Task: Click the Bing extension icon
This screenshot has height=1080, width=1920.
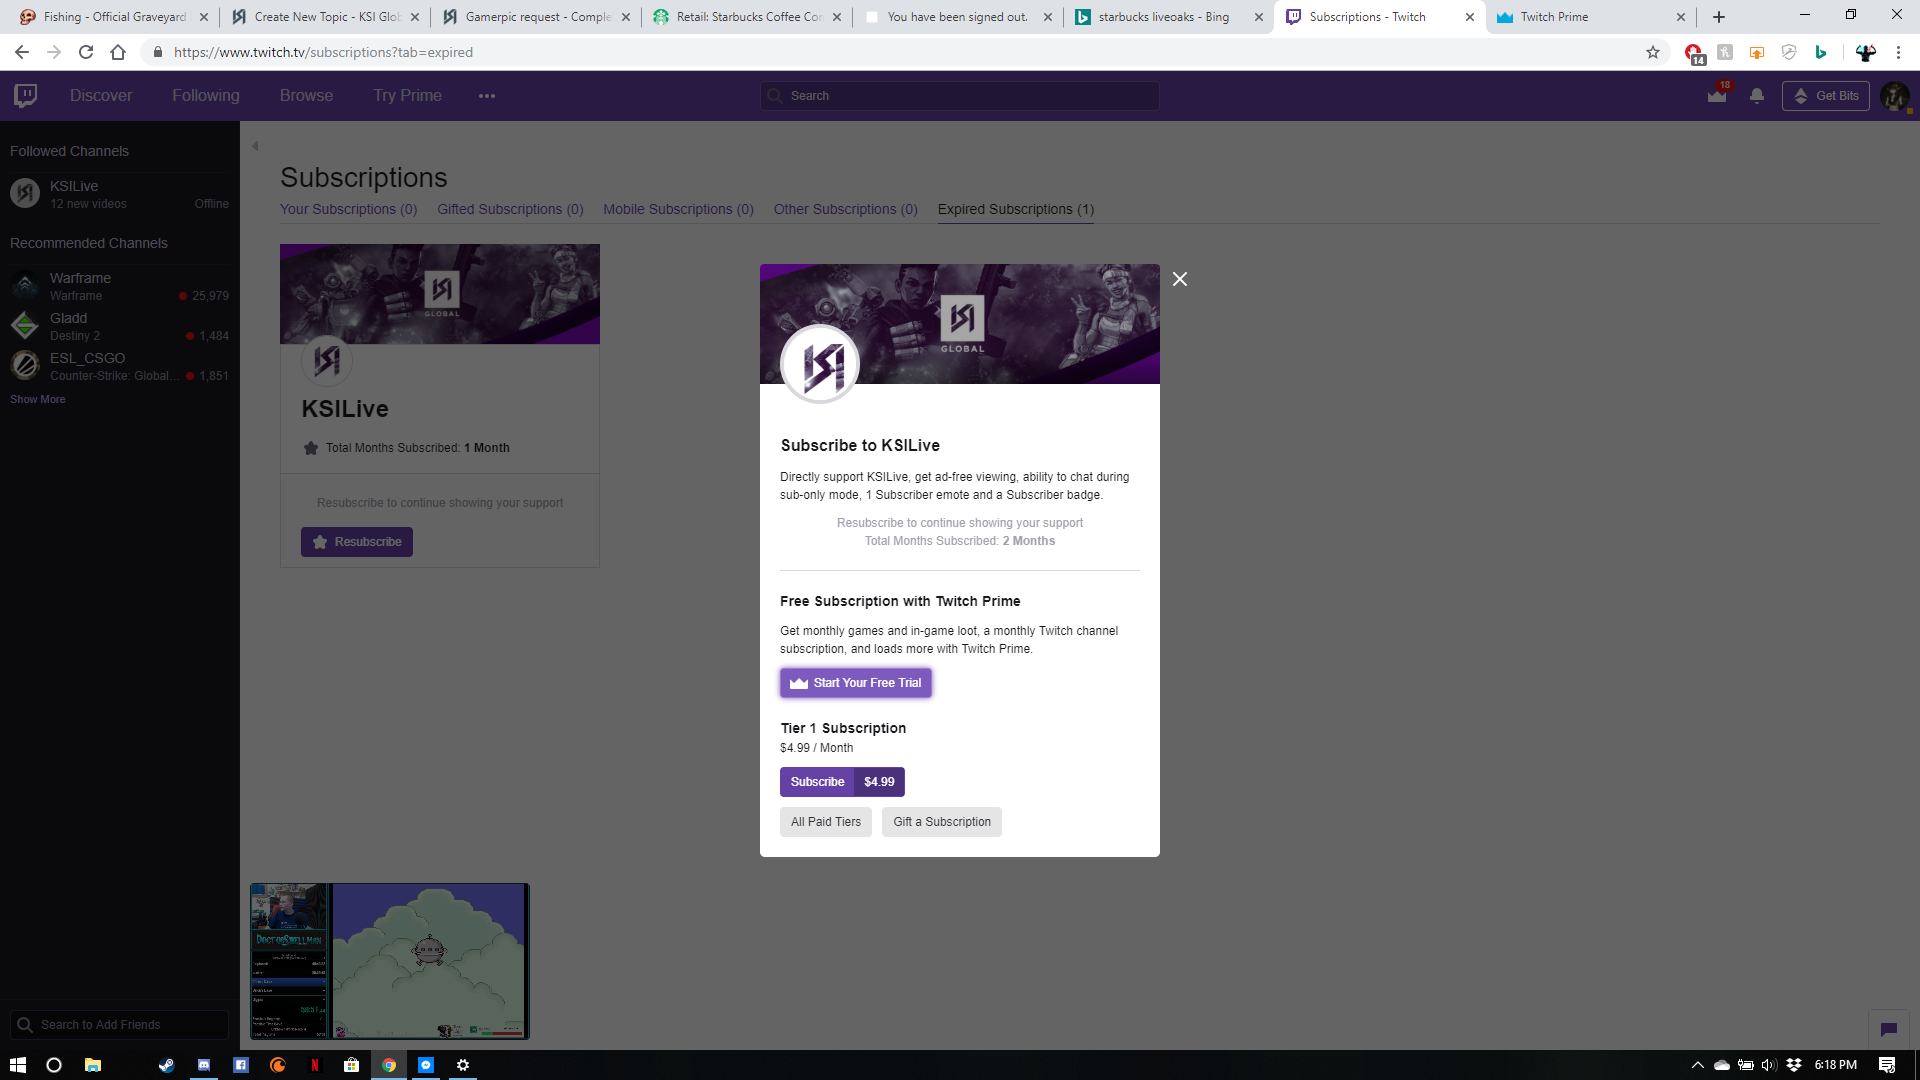Action: click(1821, 52)
